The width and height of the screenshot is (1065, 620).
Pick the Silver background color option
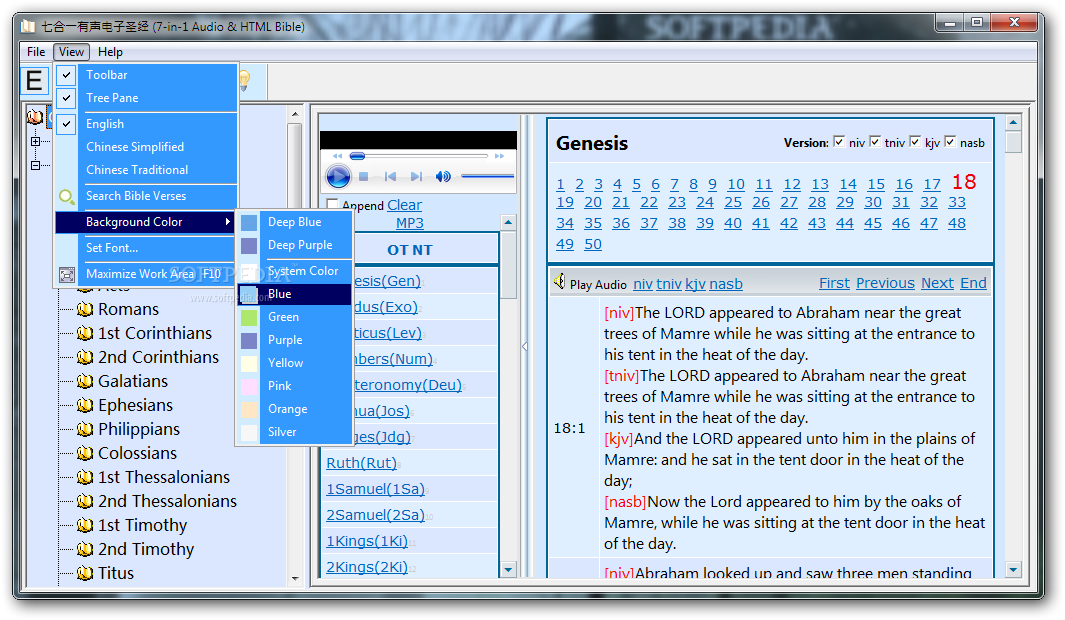(x=282, y=432)
